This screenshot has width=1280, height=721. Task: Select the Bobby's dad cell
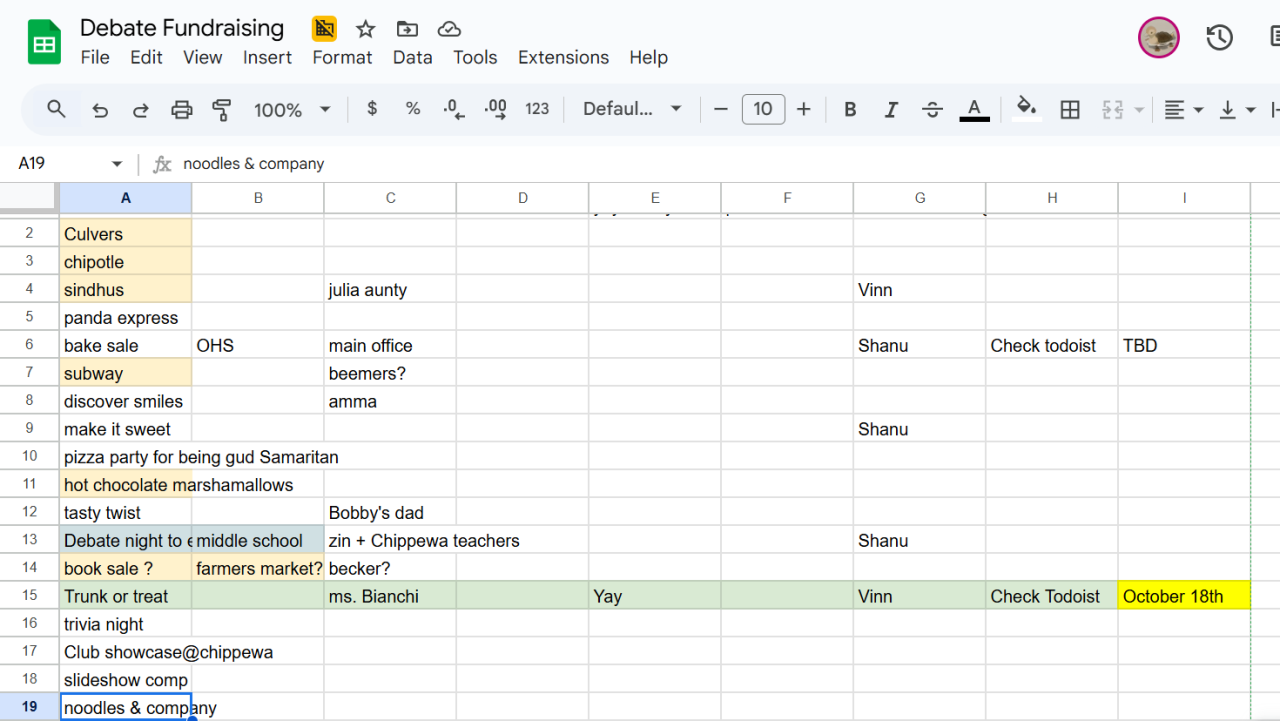pos(390,513)
